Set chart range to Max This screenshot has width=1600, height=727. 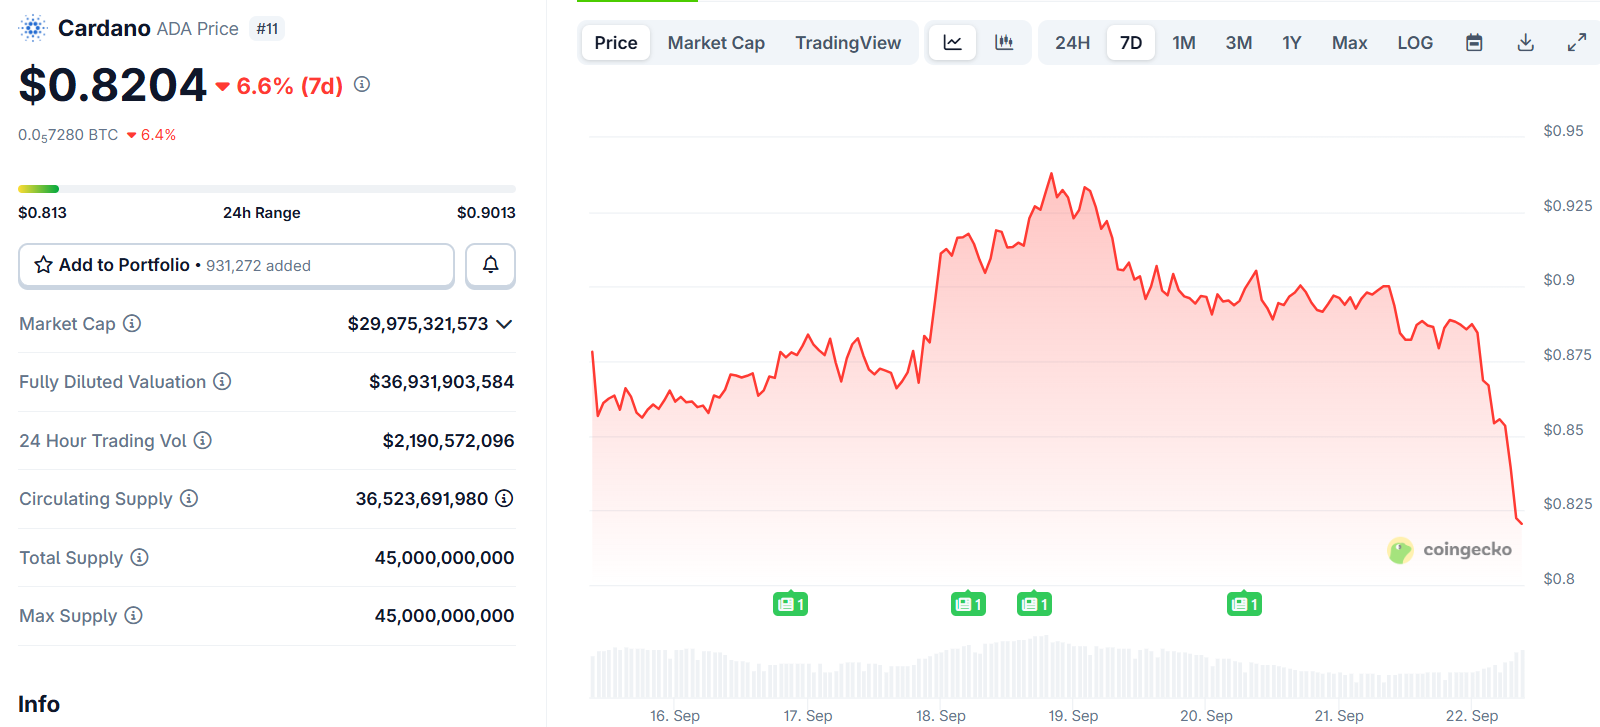point(1349,43)
